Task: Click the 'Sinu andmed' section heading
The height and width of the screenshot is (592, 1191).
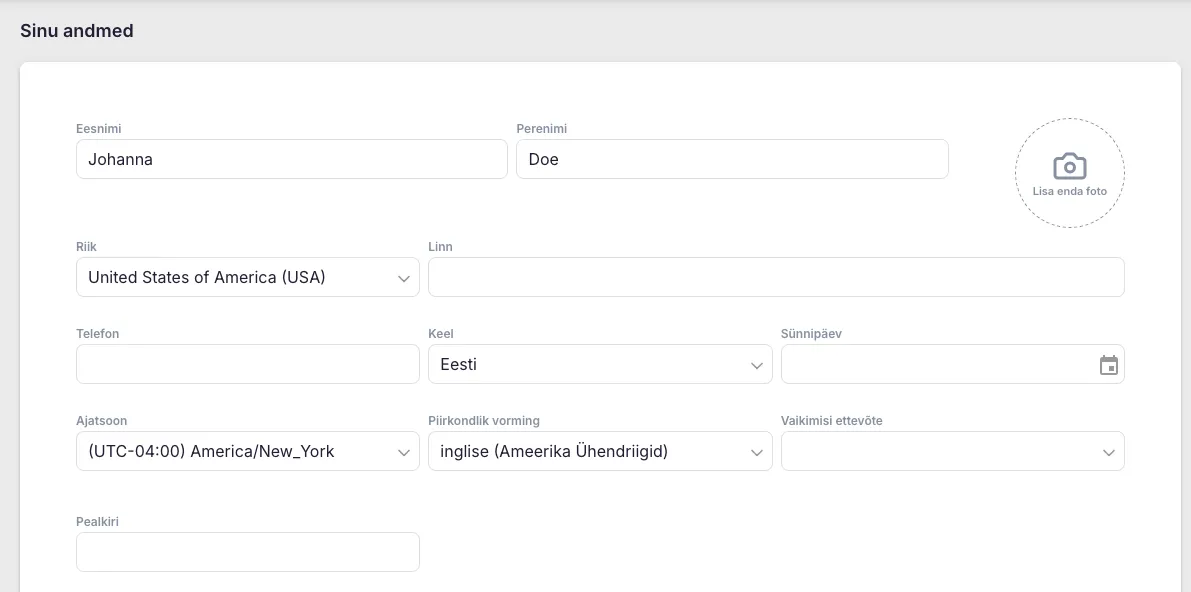Action: click(77, 31)
